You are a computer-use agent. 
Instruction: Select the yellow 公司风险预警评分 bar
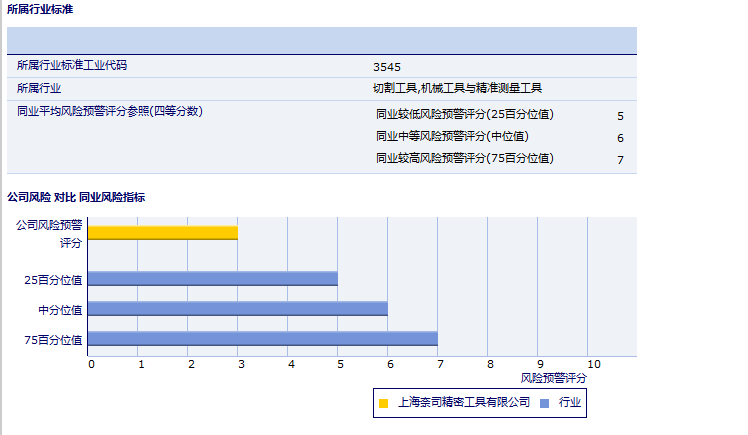click(163, 233)
